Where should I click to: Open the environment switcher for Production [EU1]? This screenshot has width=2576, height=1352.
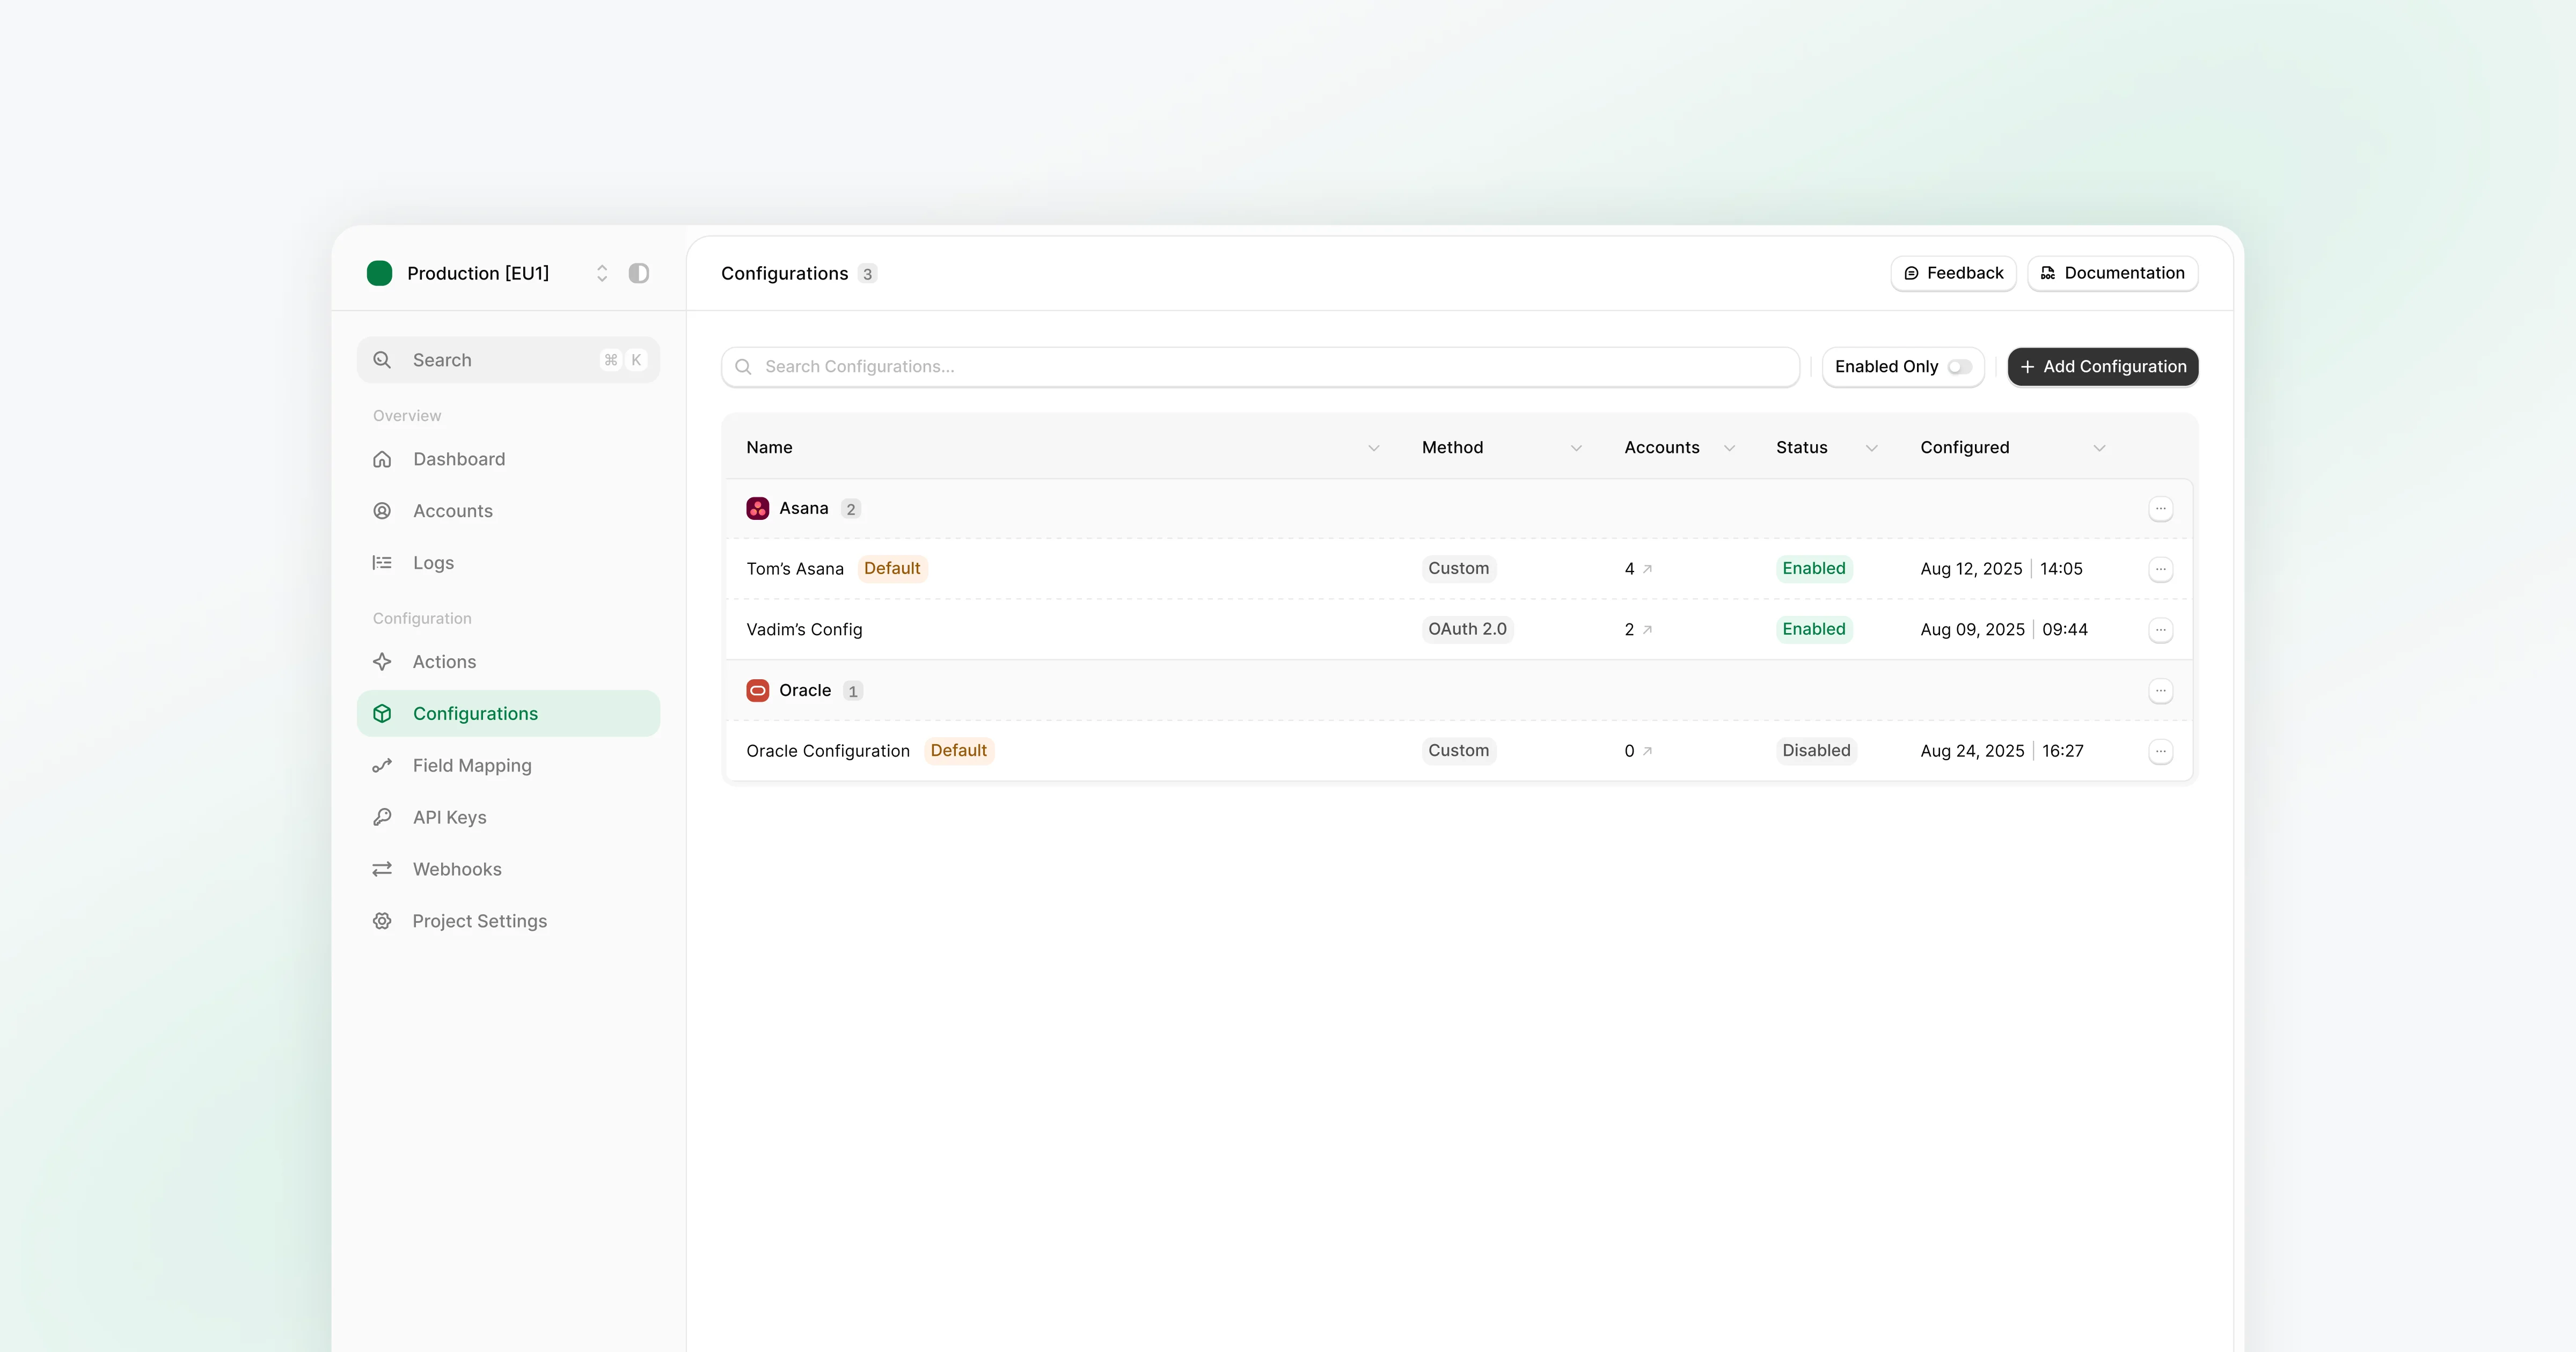[x=602, y=272]
